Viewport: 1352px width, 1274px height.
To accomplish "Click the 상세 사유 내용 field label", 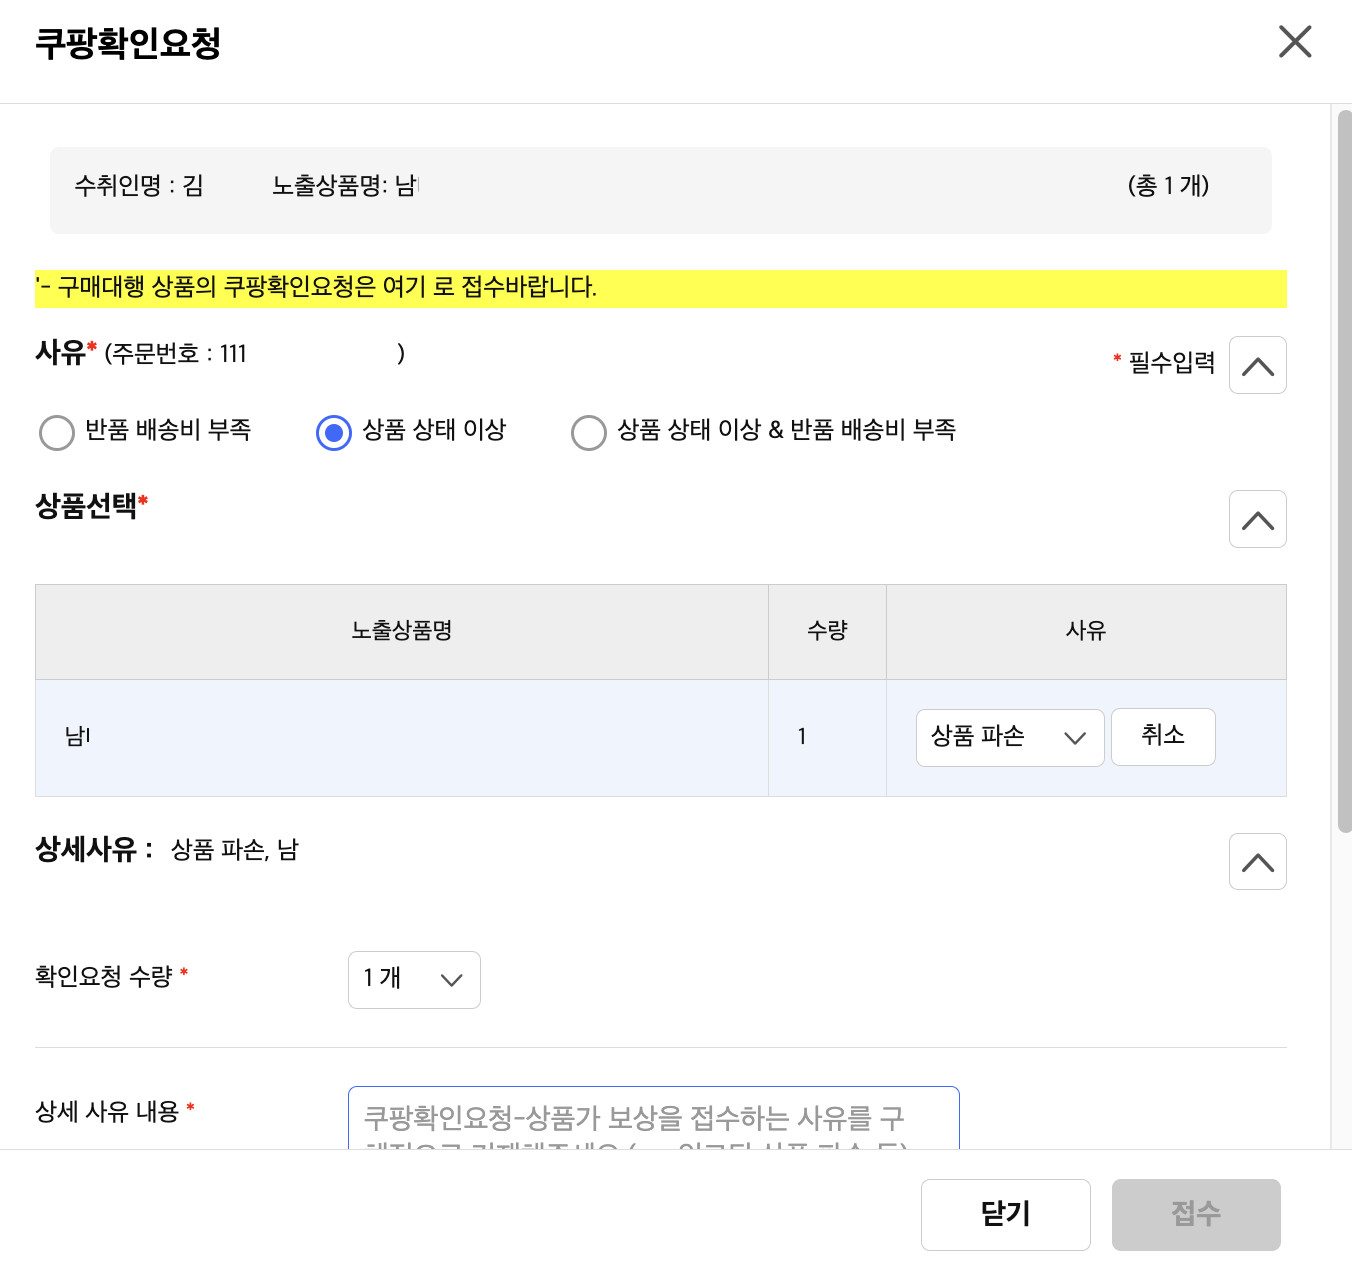I will click(x=107, y=1112).
